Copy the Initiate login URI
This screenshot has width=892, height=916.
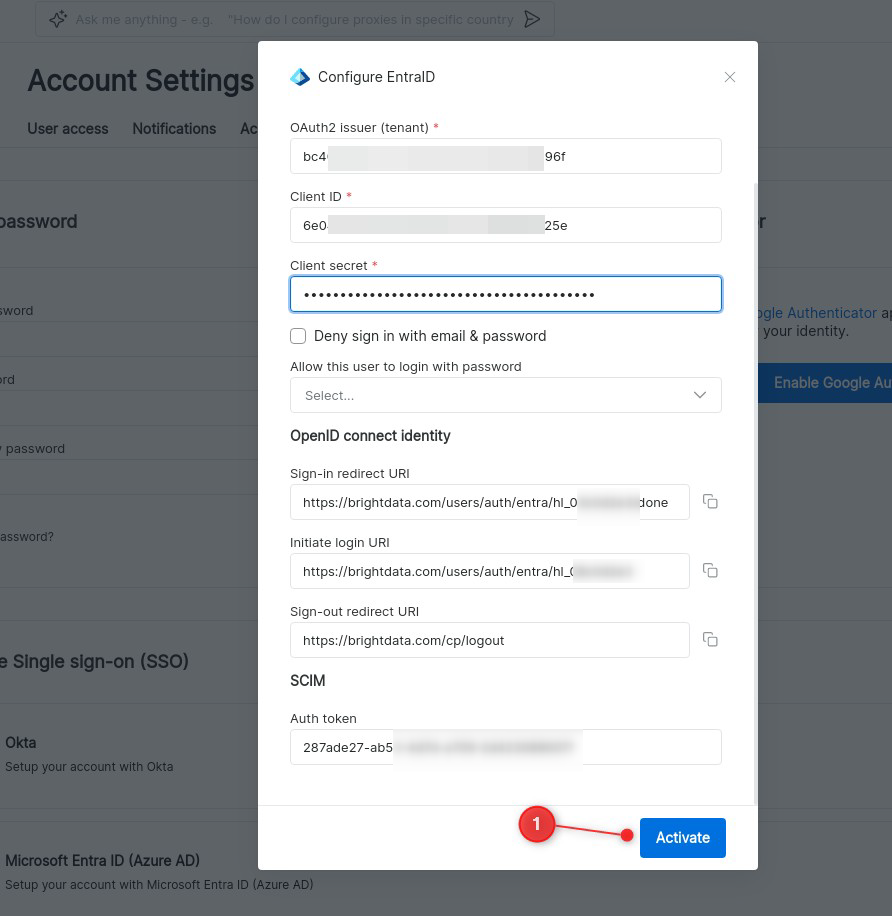pyautogui.click(x=710, y=571)
